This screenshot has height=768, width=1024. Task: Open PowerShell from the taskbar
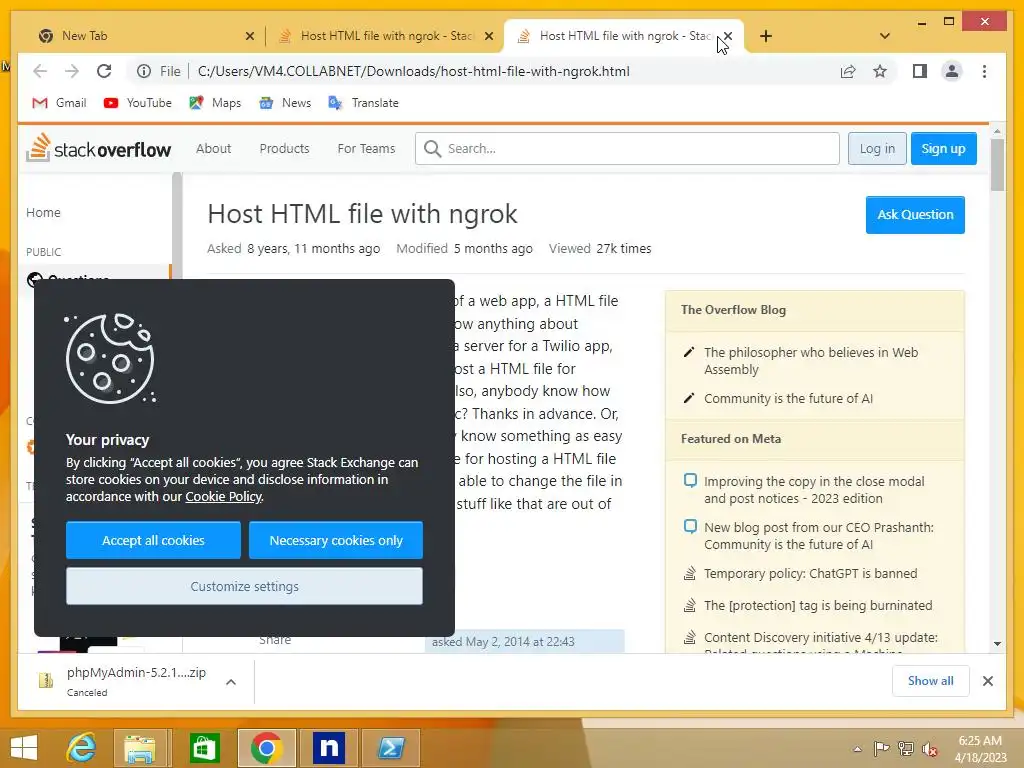(391, 747)
